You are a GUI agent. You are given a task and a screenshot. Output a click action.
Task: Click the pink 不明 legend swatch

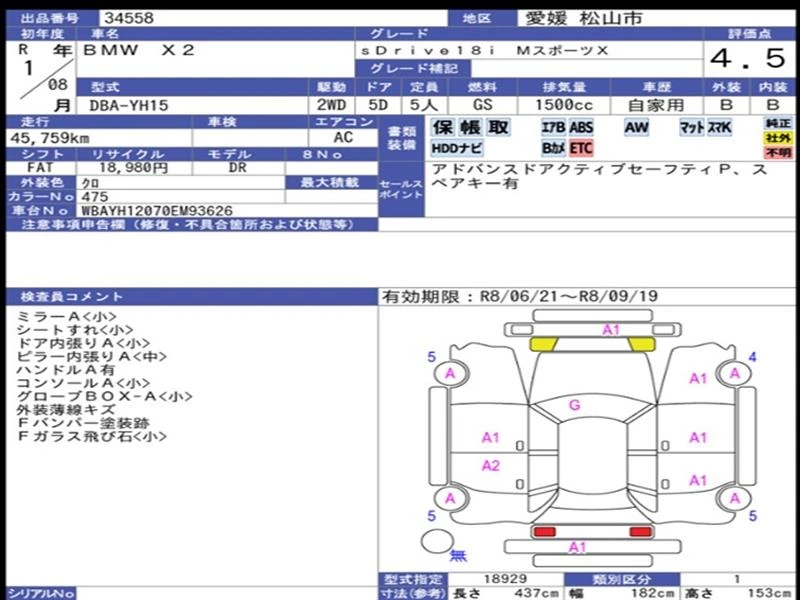(x=778, y=152)
